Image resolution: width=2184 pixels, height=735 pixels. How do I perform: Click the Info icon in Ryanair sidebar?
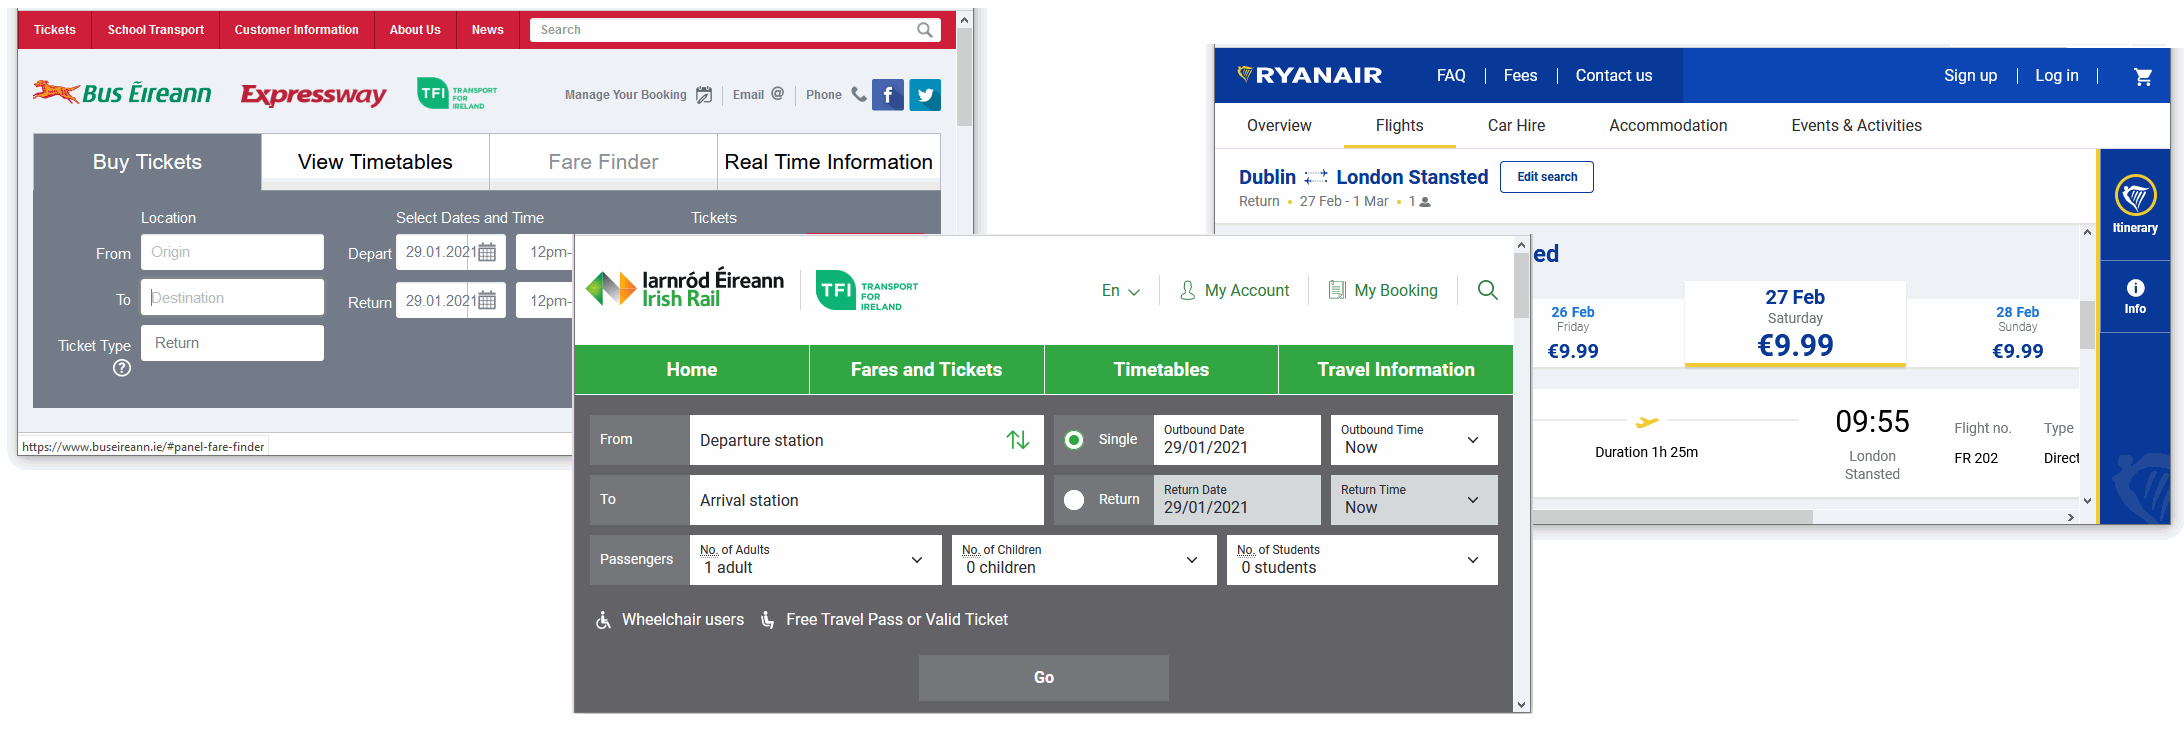pos(2135,296)
